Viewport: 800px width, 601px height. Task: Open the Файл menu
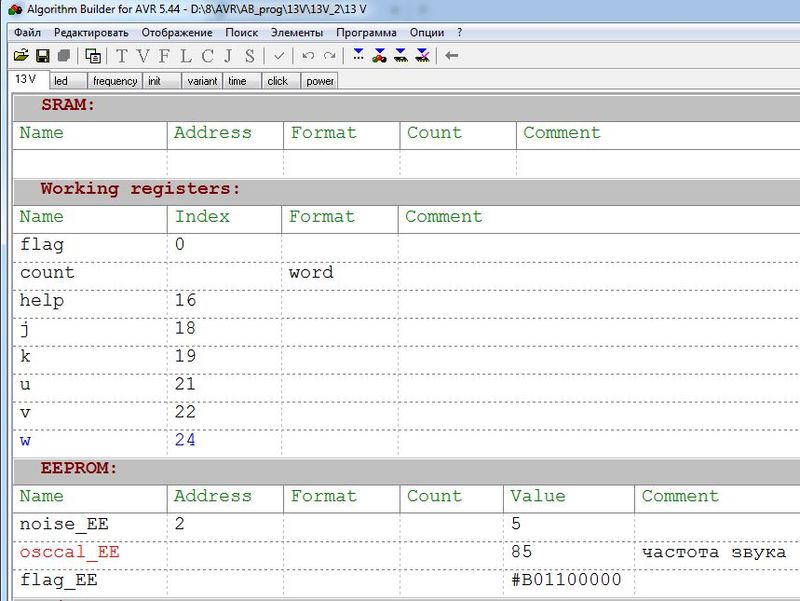28,32
